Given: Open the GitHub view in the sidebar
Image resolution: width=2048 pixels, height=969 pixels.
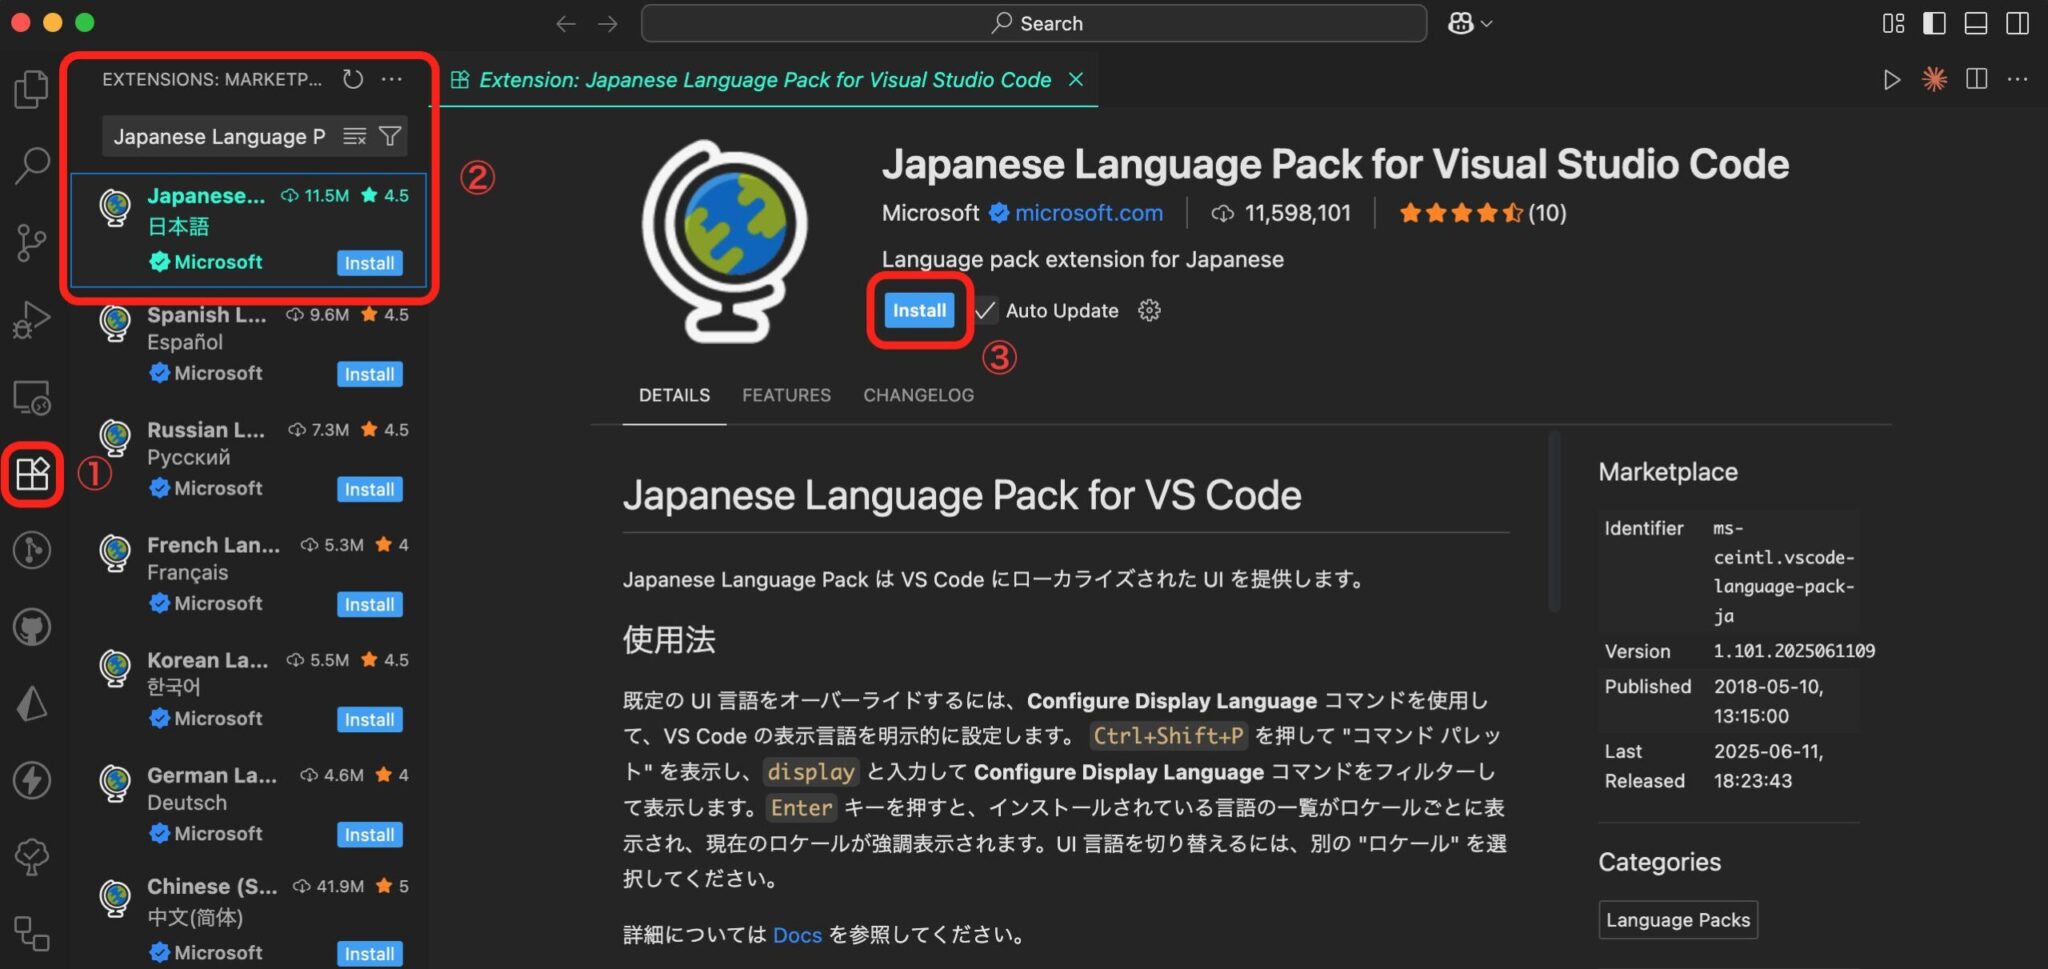Looking at the screenshot, I should pos(31,627).
